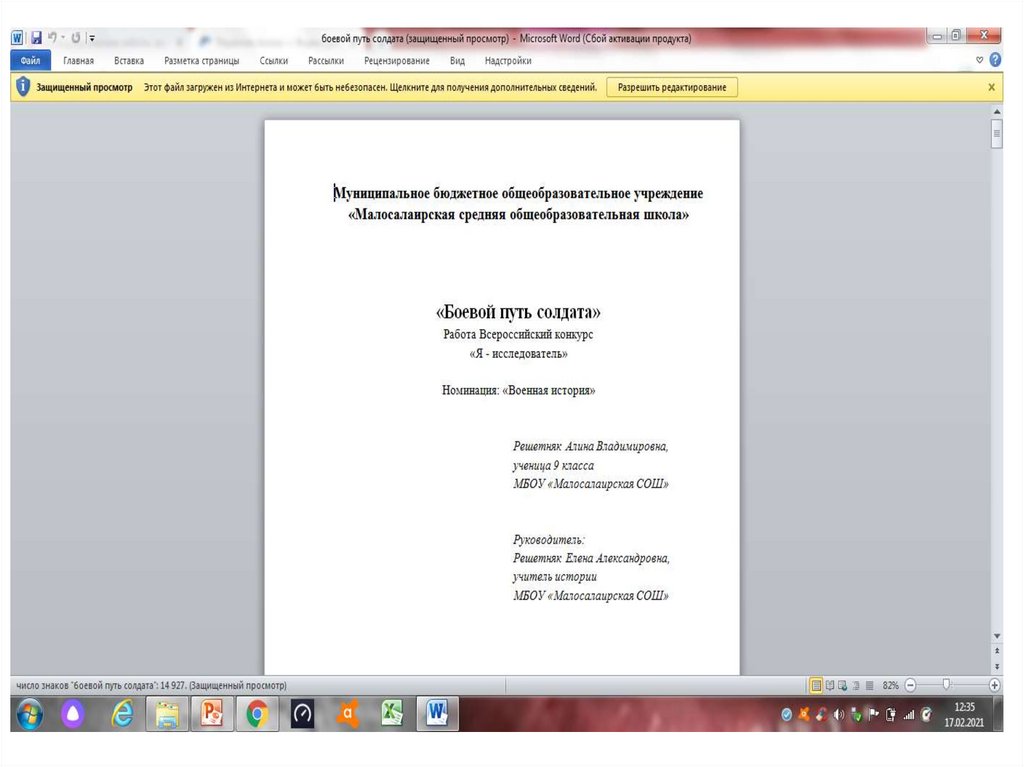Open Internet Explorer from the taskbar
Viewport: 1024px width, 767px height.
122,713
